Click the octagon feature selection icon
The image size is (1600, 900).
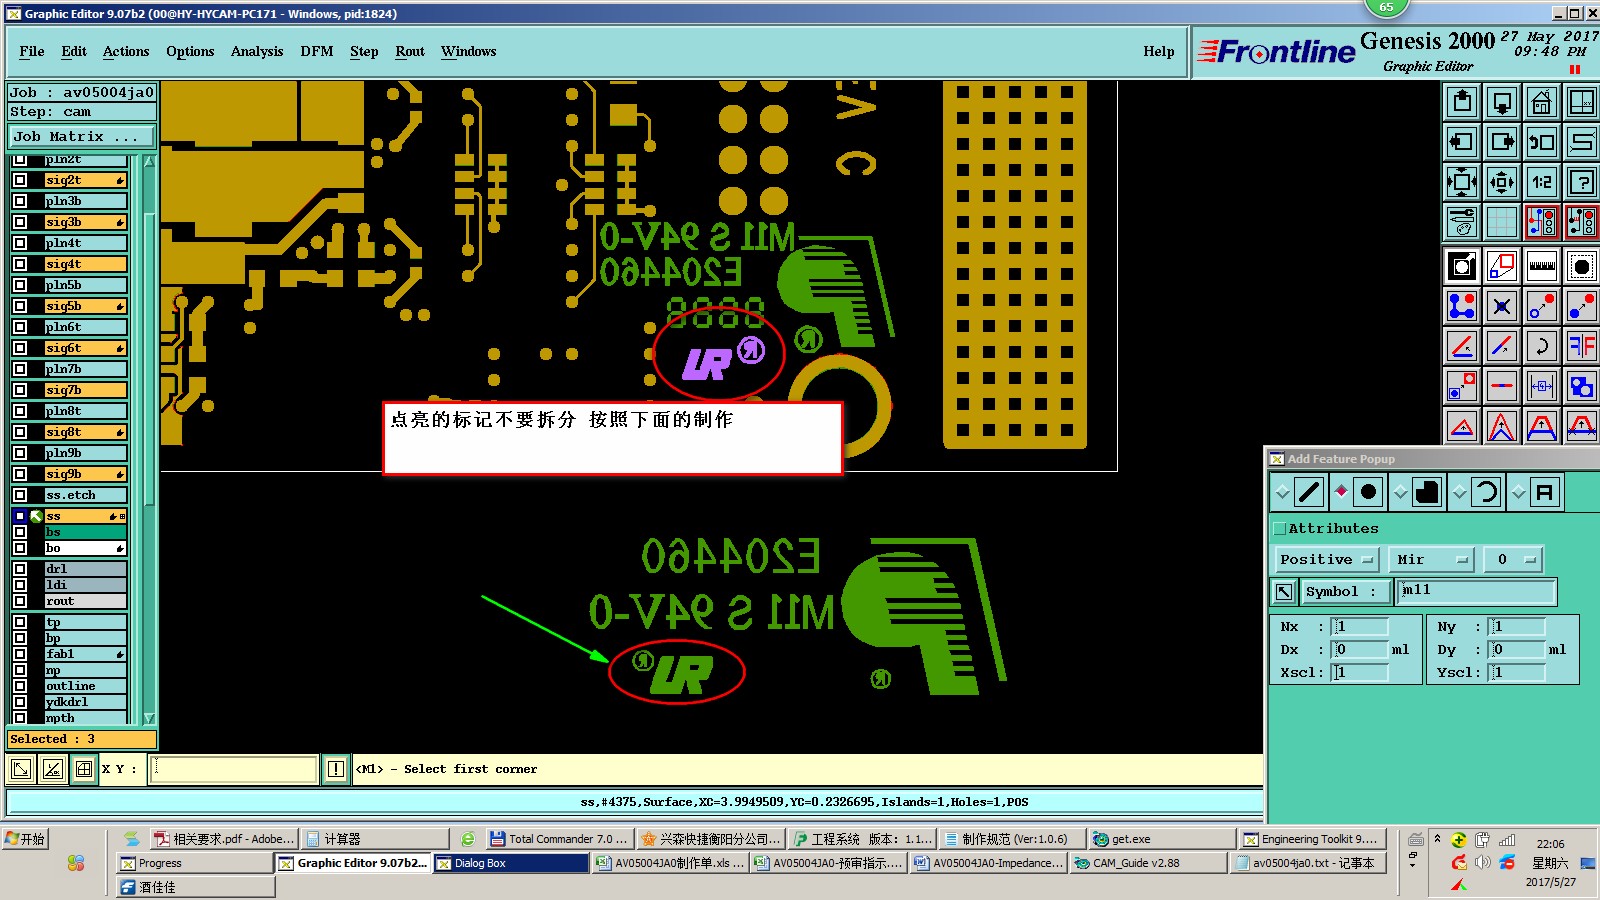[1582, 266]
